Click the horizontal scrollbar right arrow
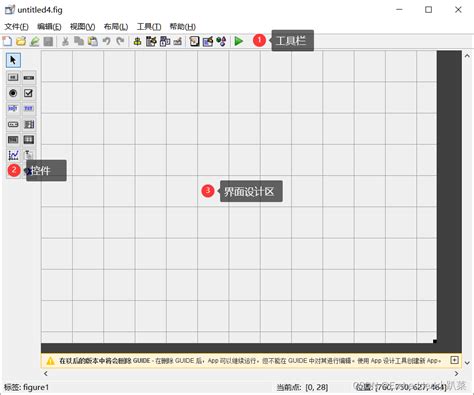This screenshot has height=395, width=474. pyautogui.click(x=456, y=373)
